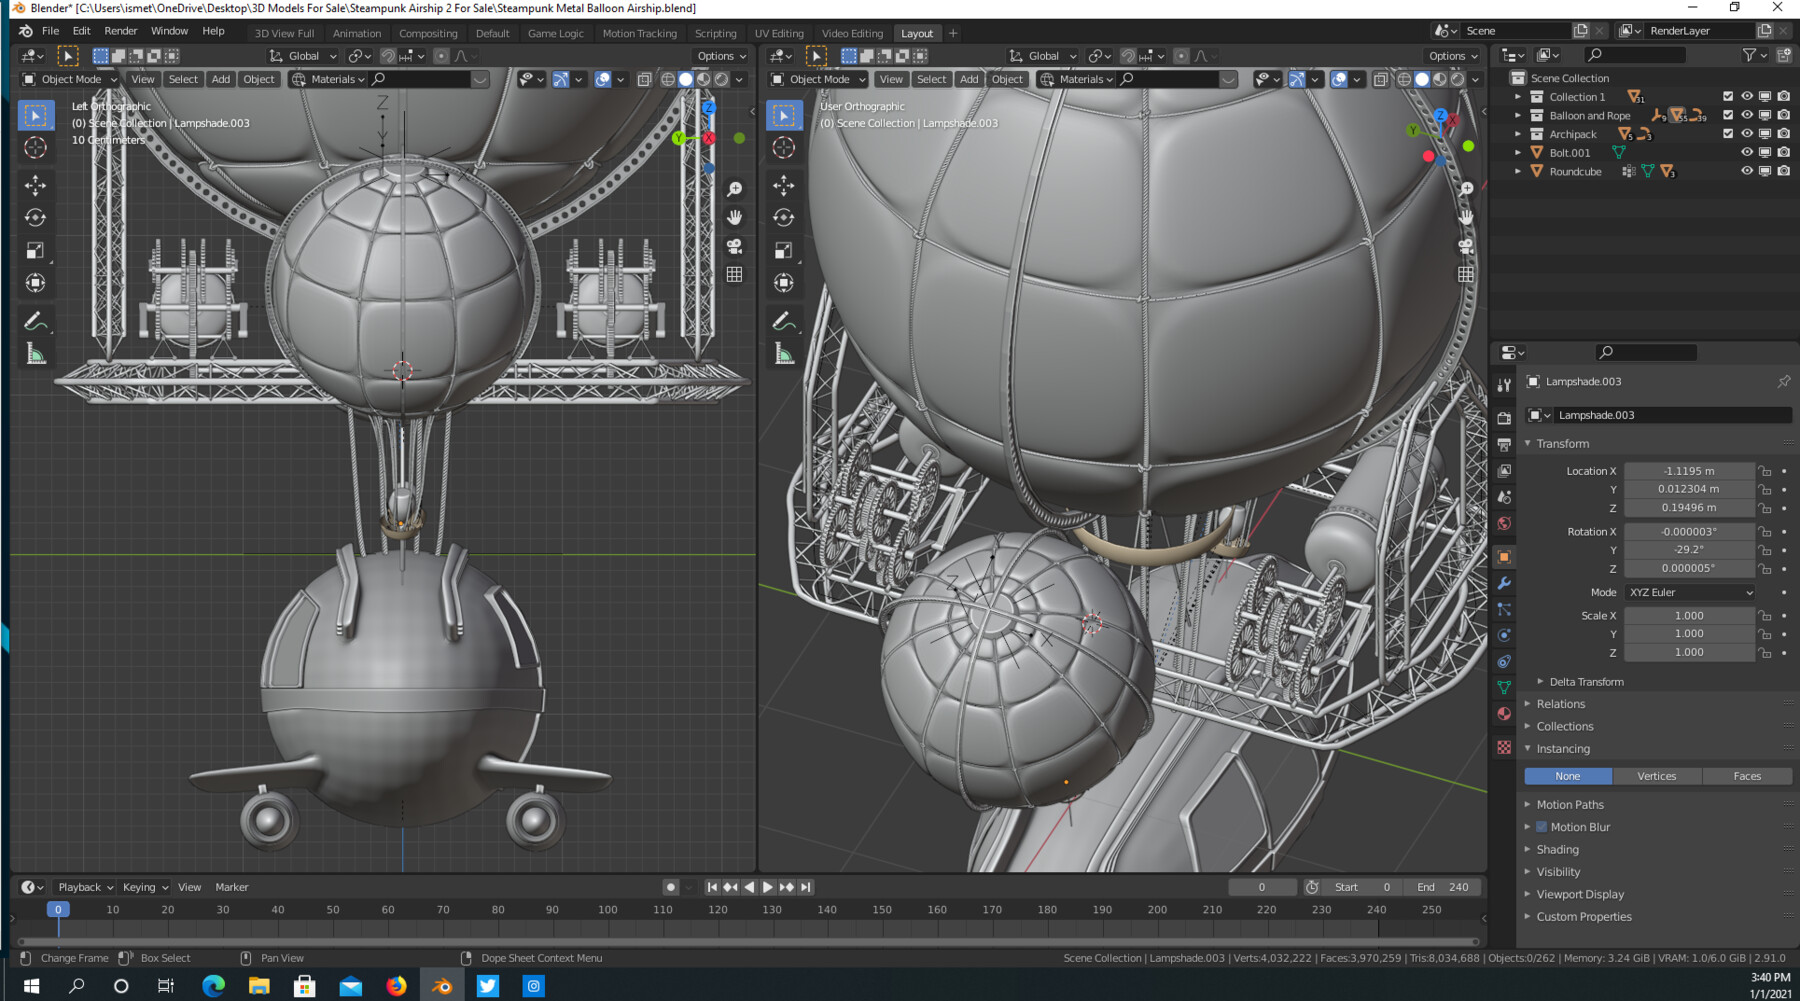Click the Add button in the viewport header
Screen dimensions: 1800x1001
point(220,79)
